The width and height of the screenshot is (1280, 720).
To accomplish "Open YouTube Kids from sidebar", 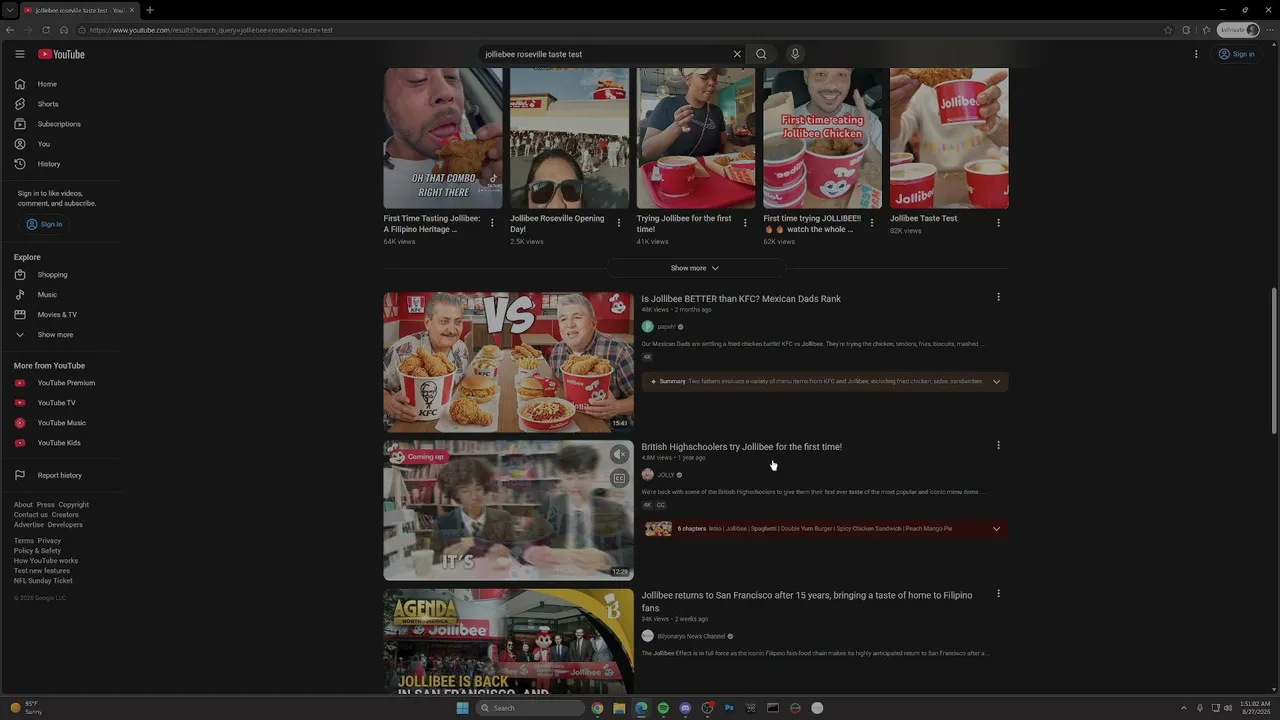I will [x=59, y=443].
